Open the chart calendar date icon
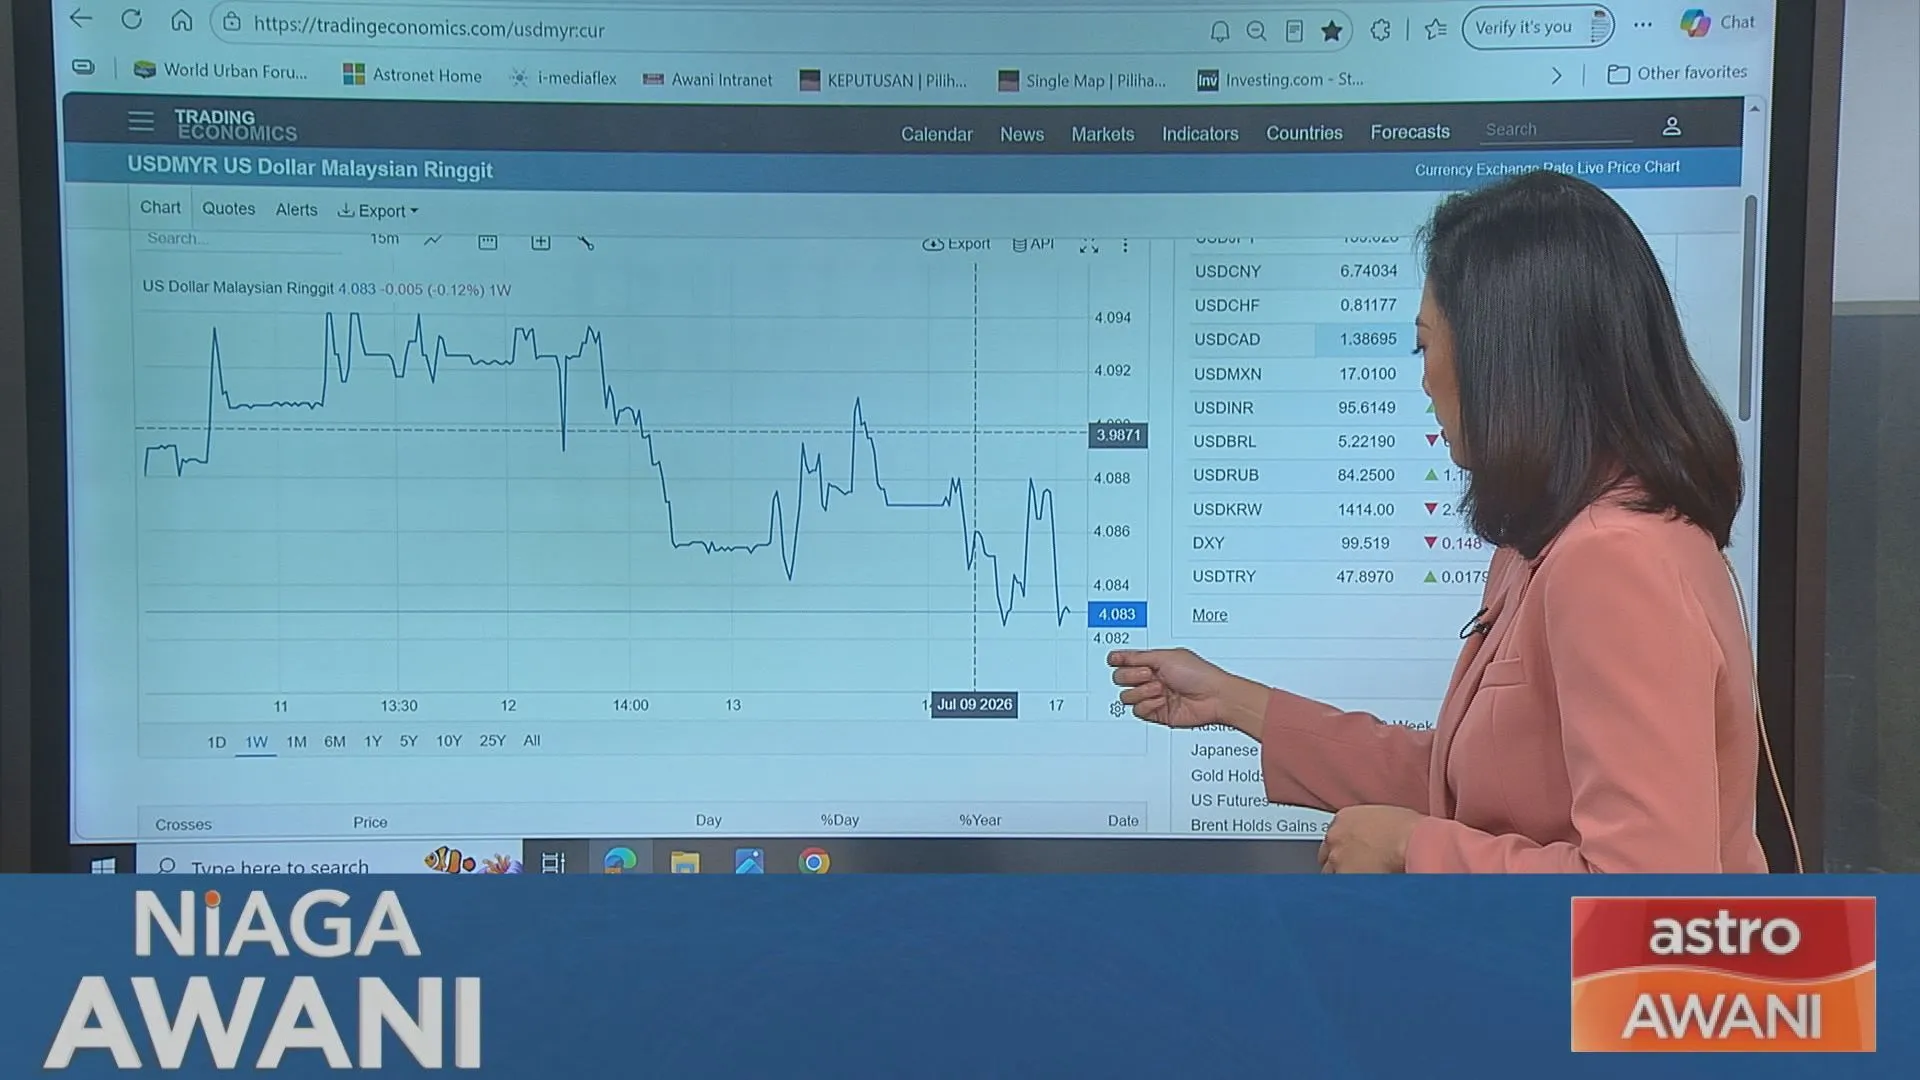This screenshot has width=1920, height=1080. [488, 242]
